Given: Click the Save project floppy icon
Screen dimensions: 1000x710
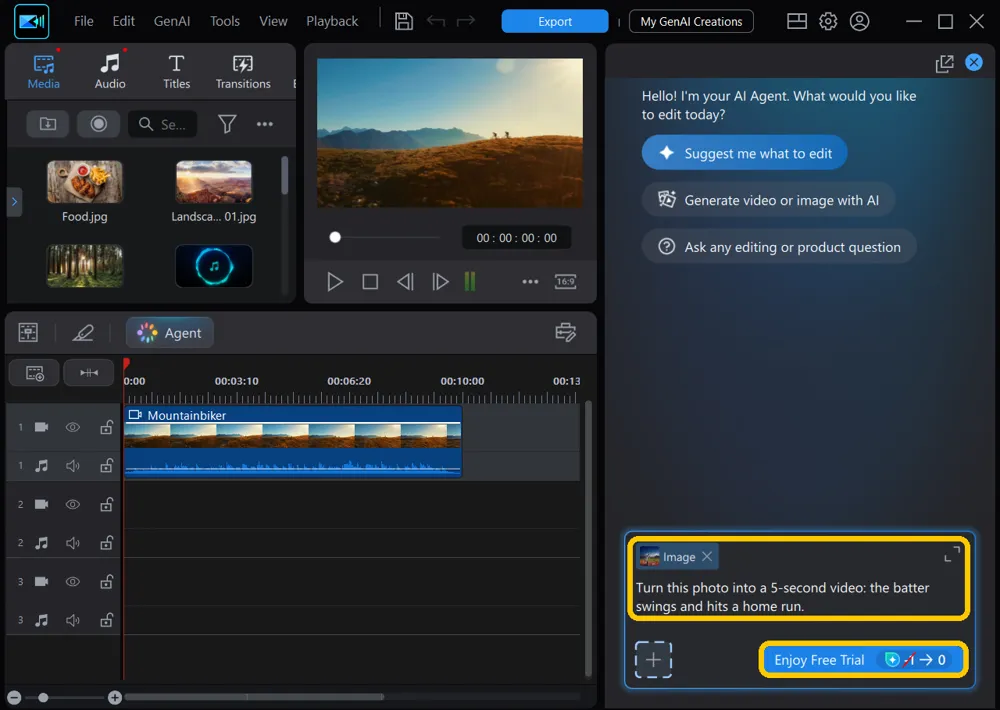Looking at the screenshot, I should point(404,21).
